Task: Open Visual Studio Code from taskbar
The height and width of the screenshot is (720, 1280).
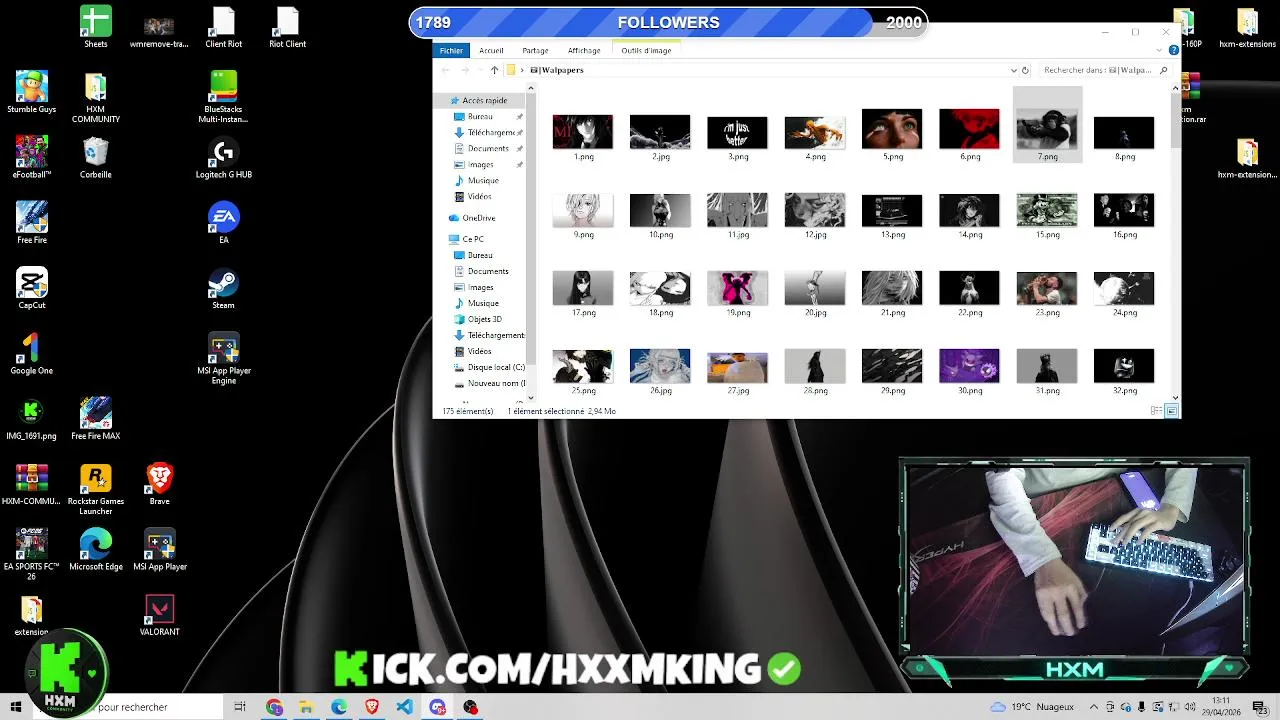Action: click(404, 707)
